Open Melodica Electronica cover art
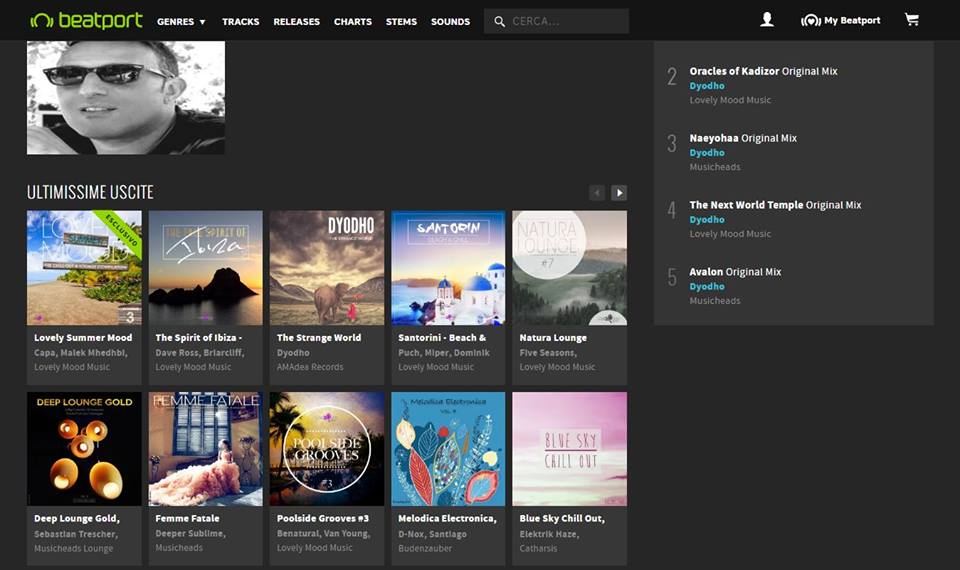960x570 pixels. click(x=448, y=449)
